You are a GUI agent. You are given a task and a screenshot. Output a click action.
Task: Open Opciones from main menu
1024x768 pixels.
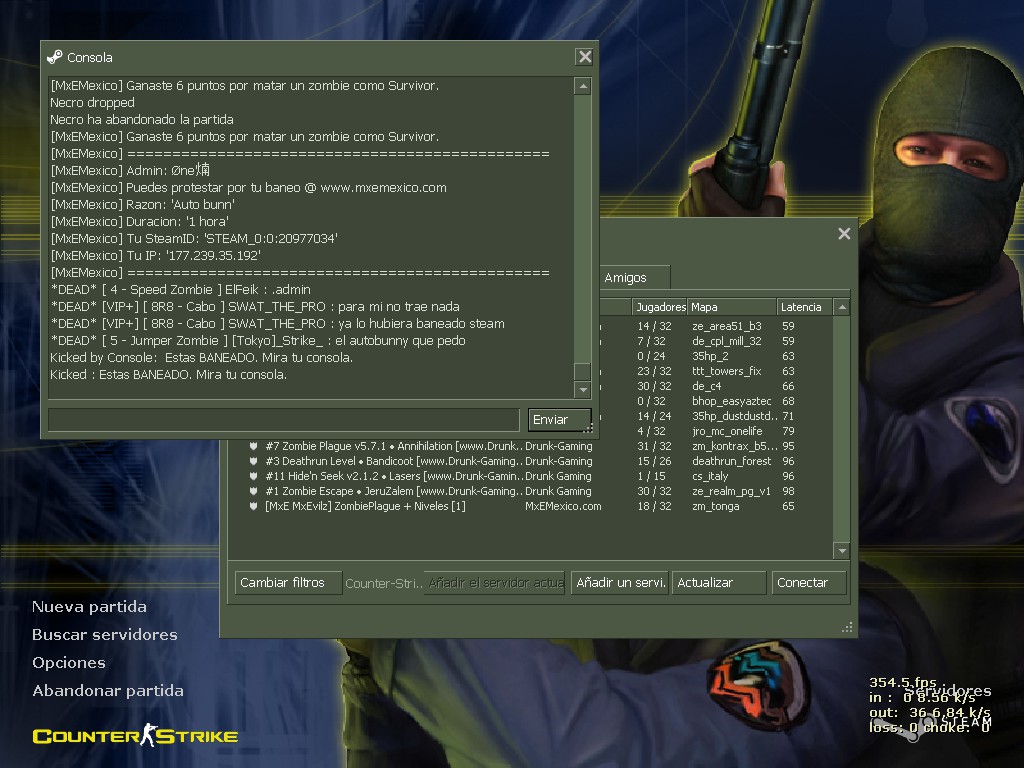tap(69, 663)
